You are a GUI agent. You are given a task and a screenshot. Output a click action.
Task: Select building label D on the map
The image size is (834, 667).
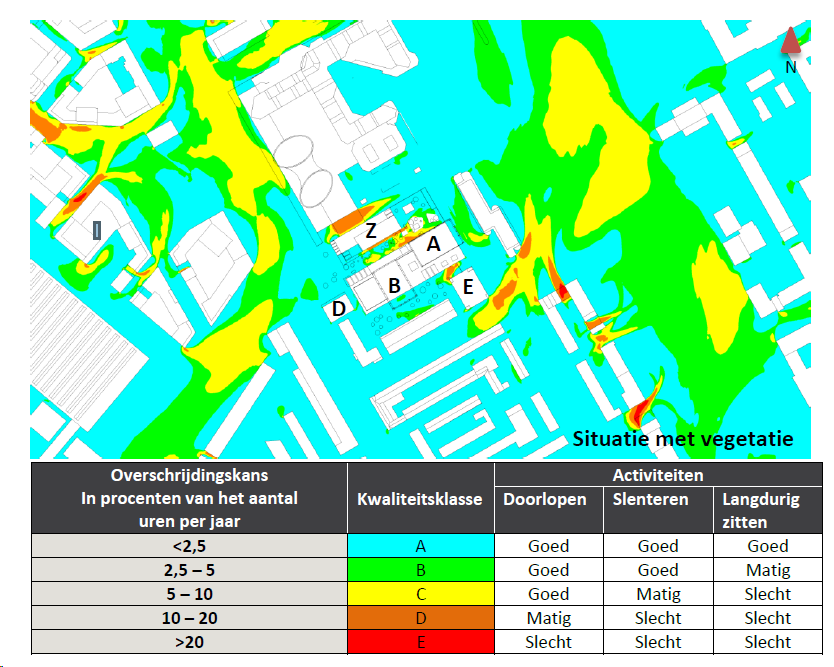339,309
